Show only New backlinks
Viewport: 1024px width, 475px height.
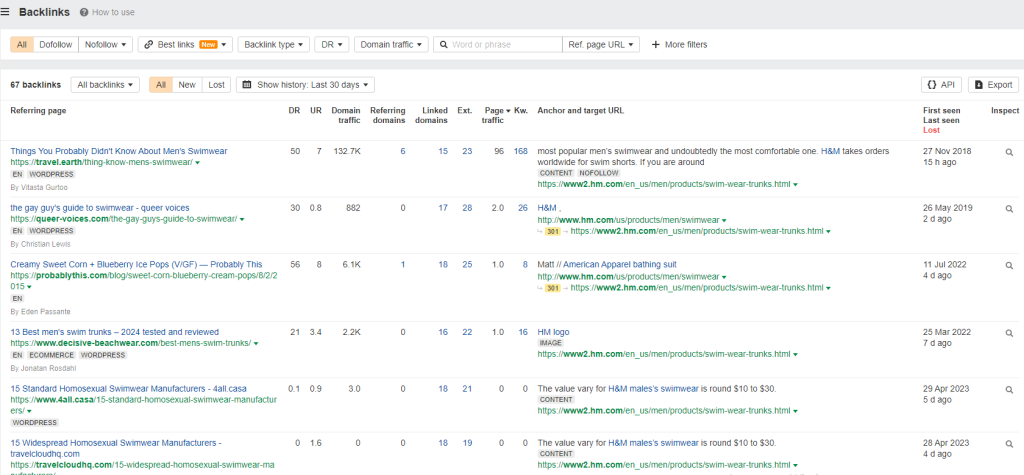tap(187, 85)
